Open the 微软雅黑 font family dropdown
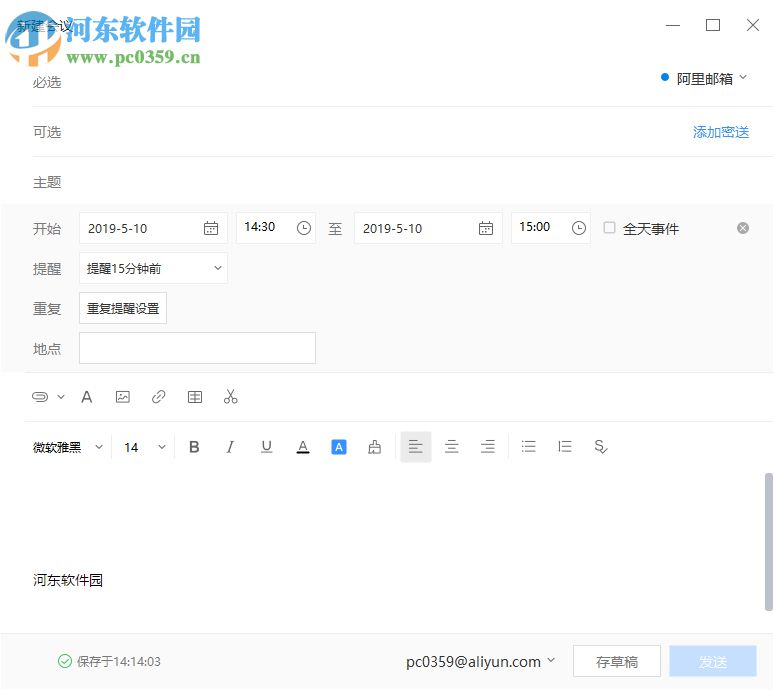 (68, 447)
